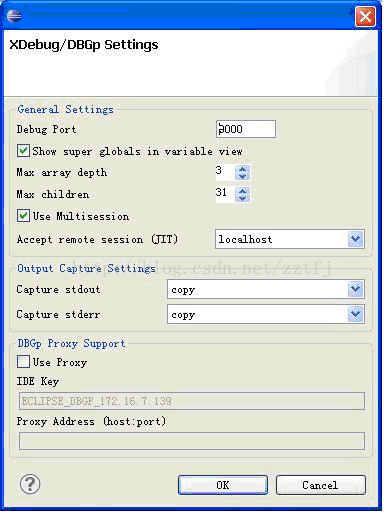Open the Capture stdout dropdown

click(355, 289)
